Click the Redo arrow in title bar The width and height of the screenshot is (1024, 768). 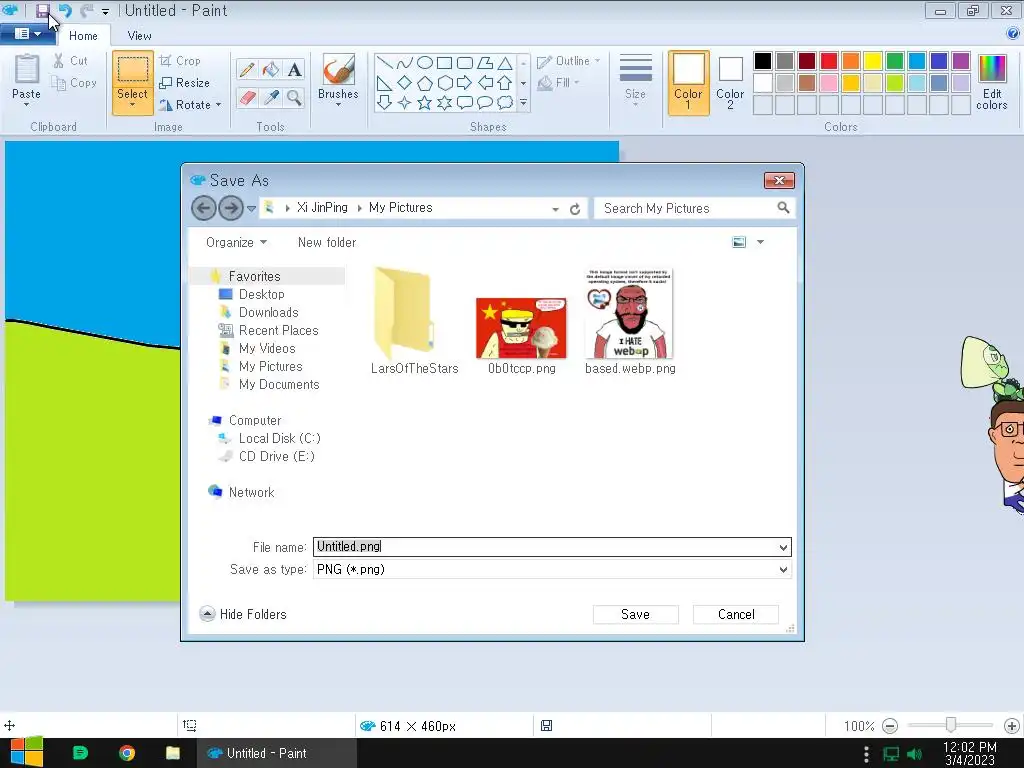tap(86, 10)
